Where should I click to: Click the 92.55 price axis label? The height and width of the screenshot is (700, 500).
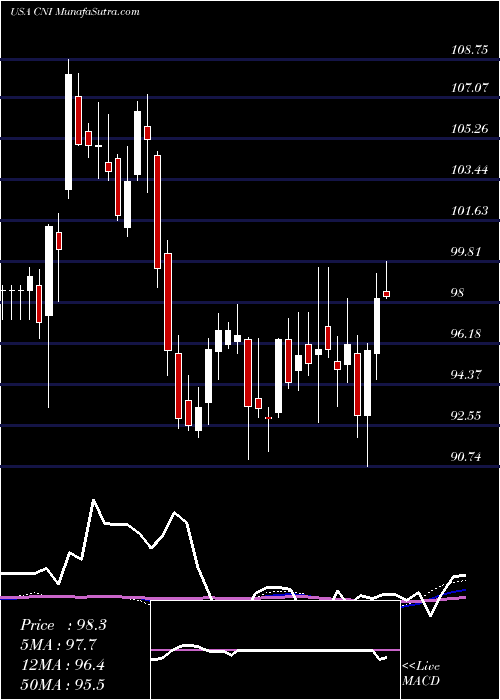click(467, 416)
